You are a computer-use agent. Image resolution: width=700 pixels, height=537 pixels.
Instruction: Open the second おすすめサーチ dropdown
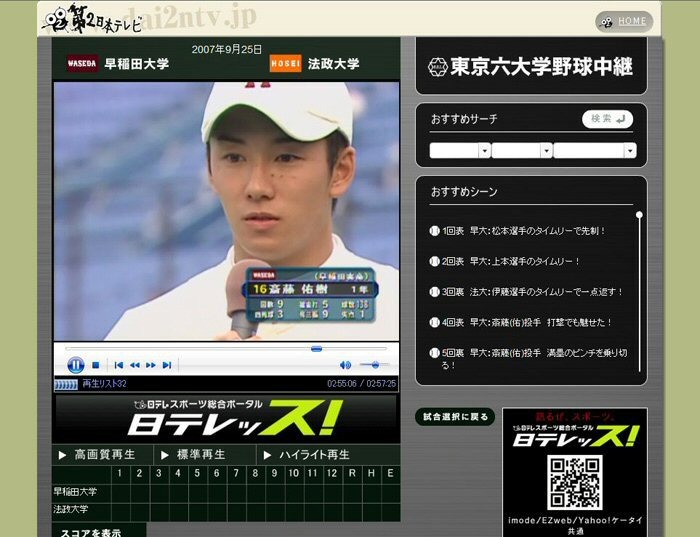522,150
